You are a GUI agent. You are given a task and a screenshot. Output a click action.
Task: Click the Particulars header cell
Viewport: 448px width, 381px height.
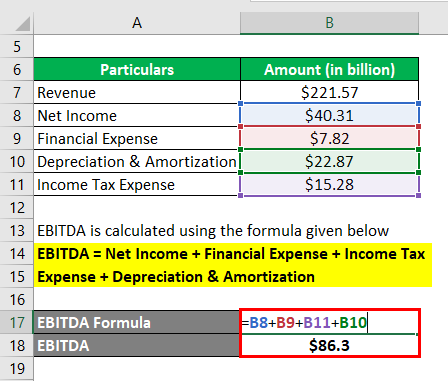137,69
